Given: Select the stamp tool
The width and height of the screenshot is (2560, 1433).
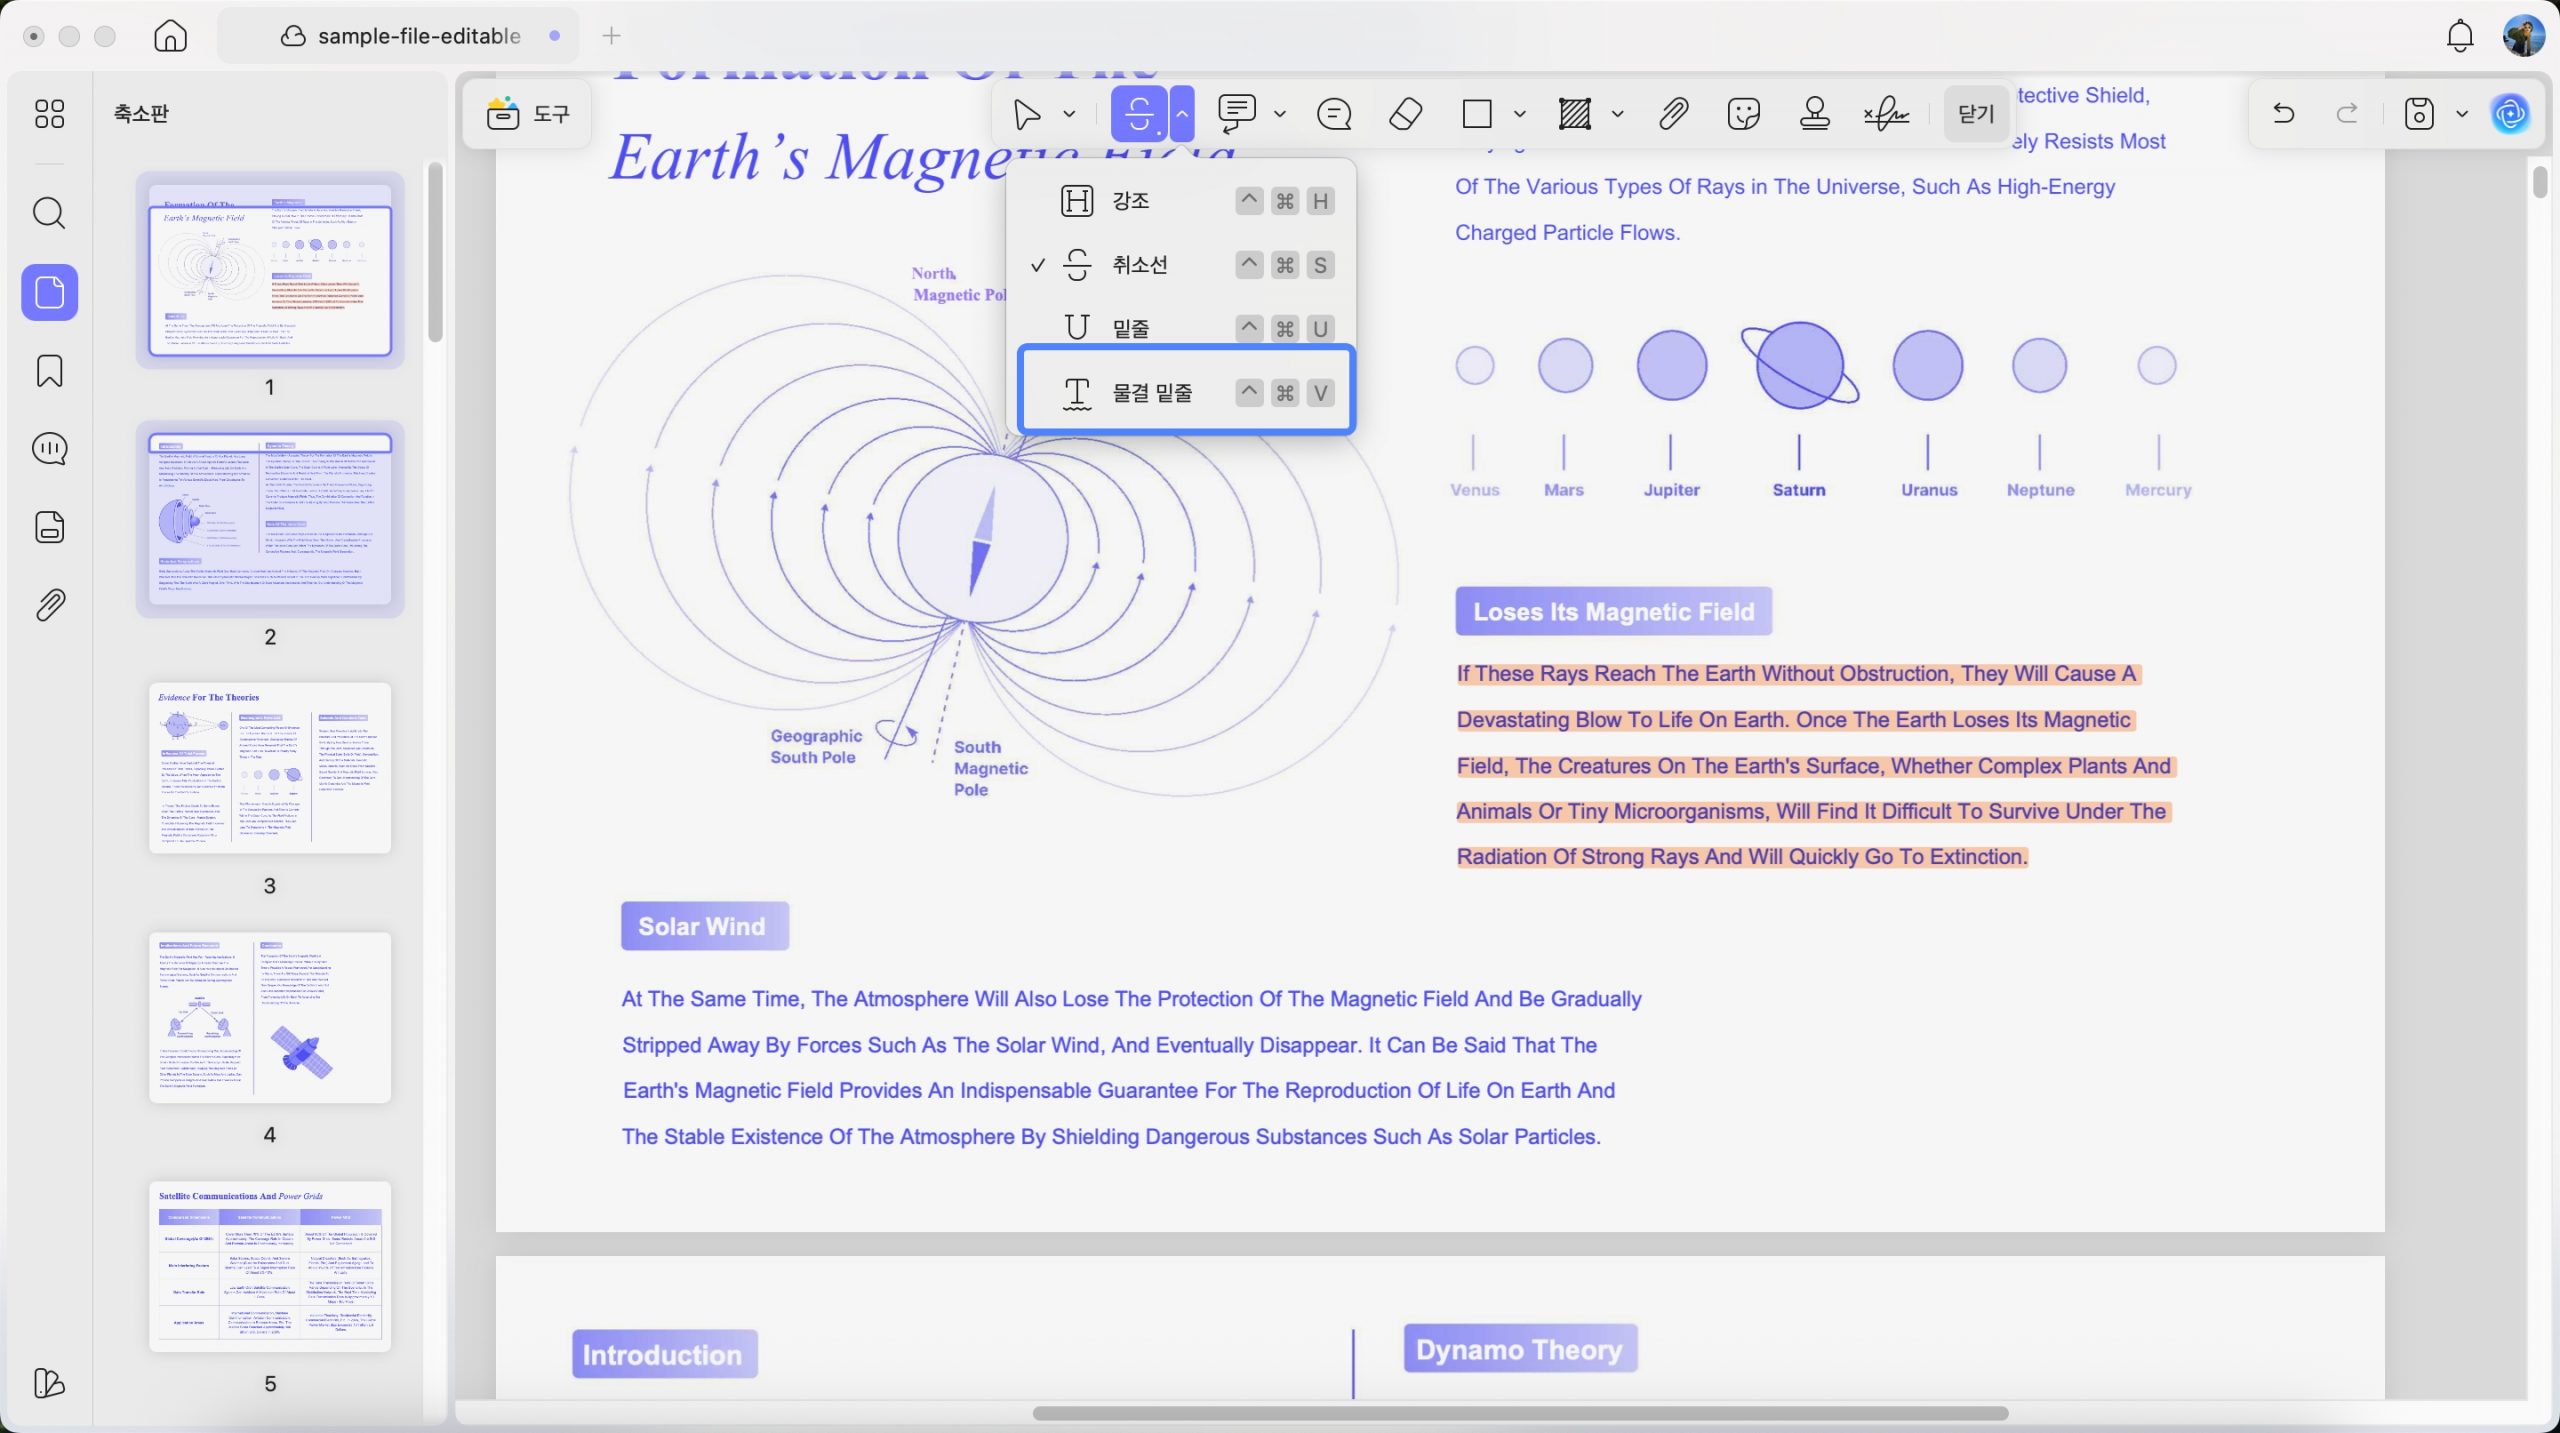Looking at the screenshot, I should [1814, 114].
